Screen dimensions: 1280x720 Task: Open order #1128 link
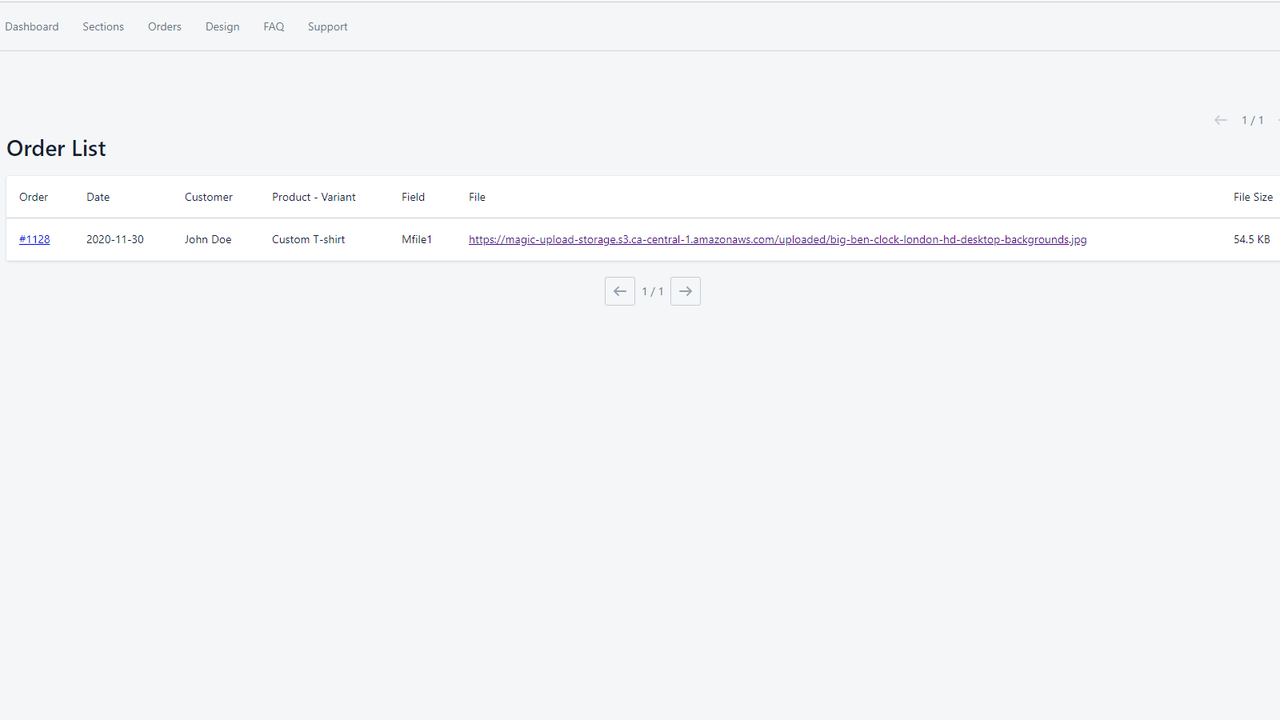pos(34,239)
